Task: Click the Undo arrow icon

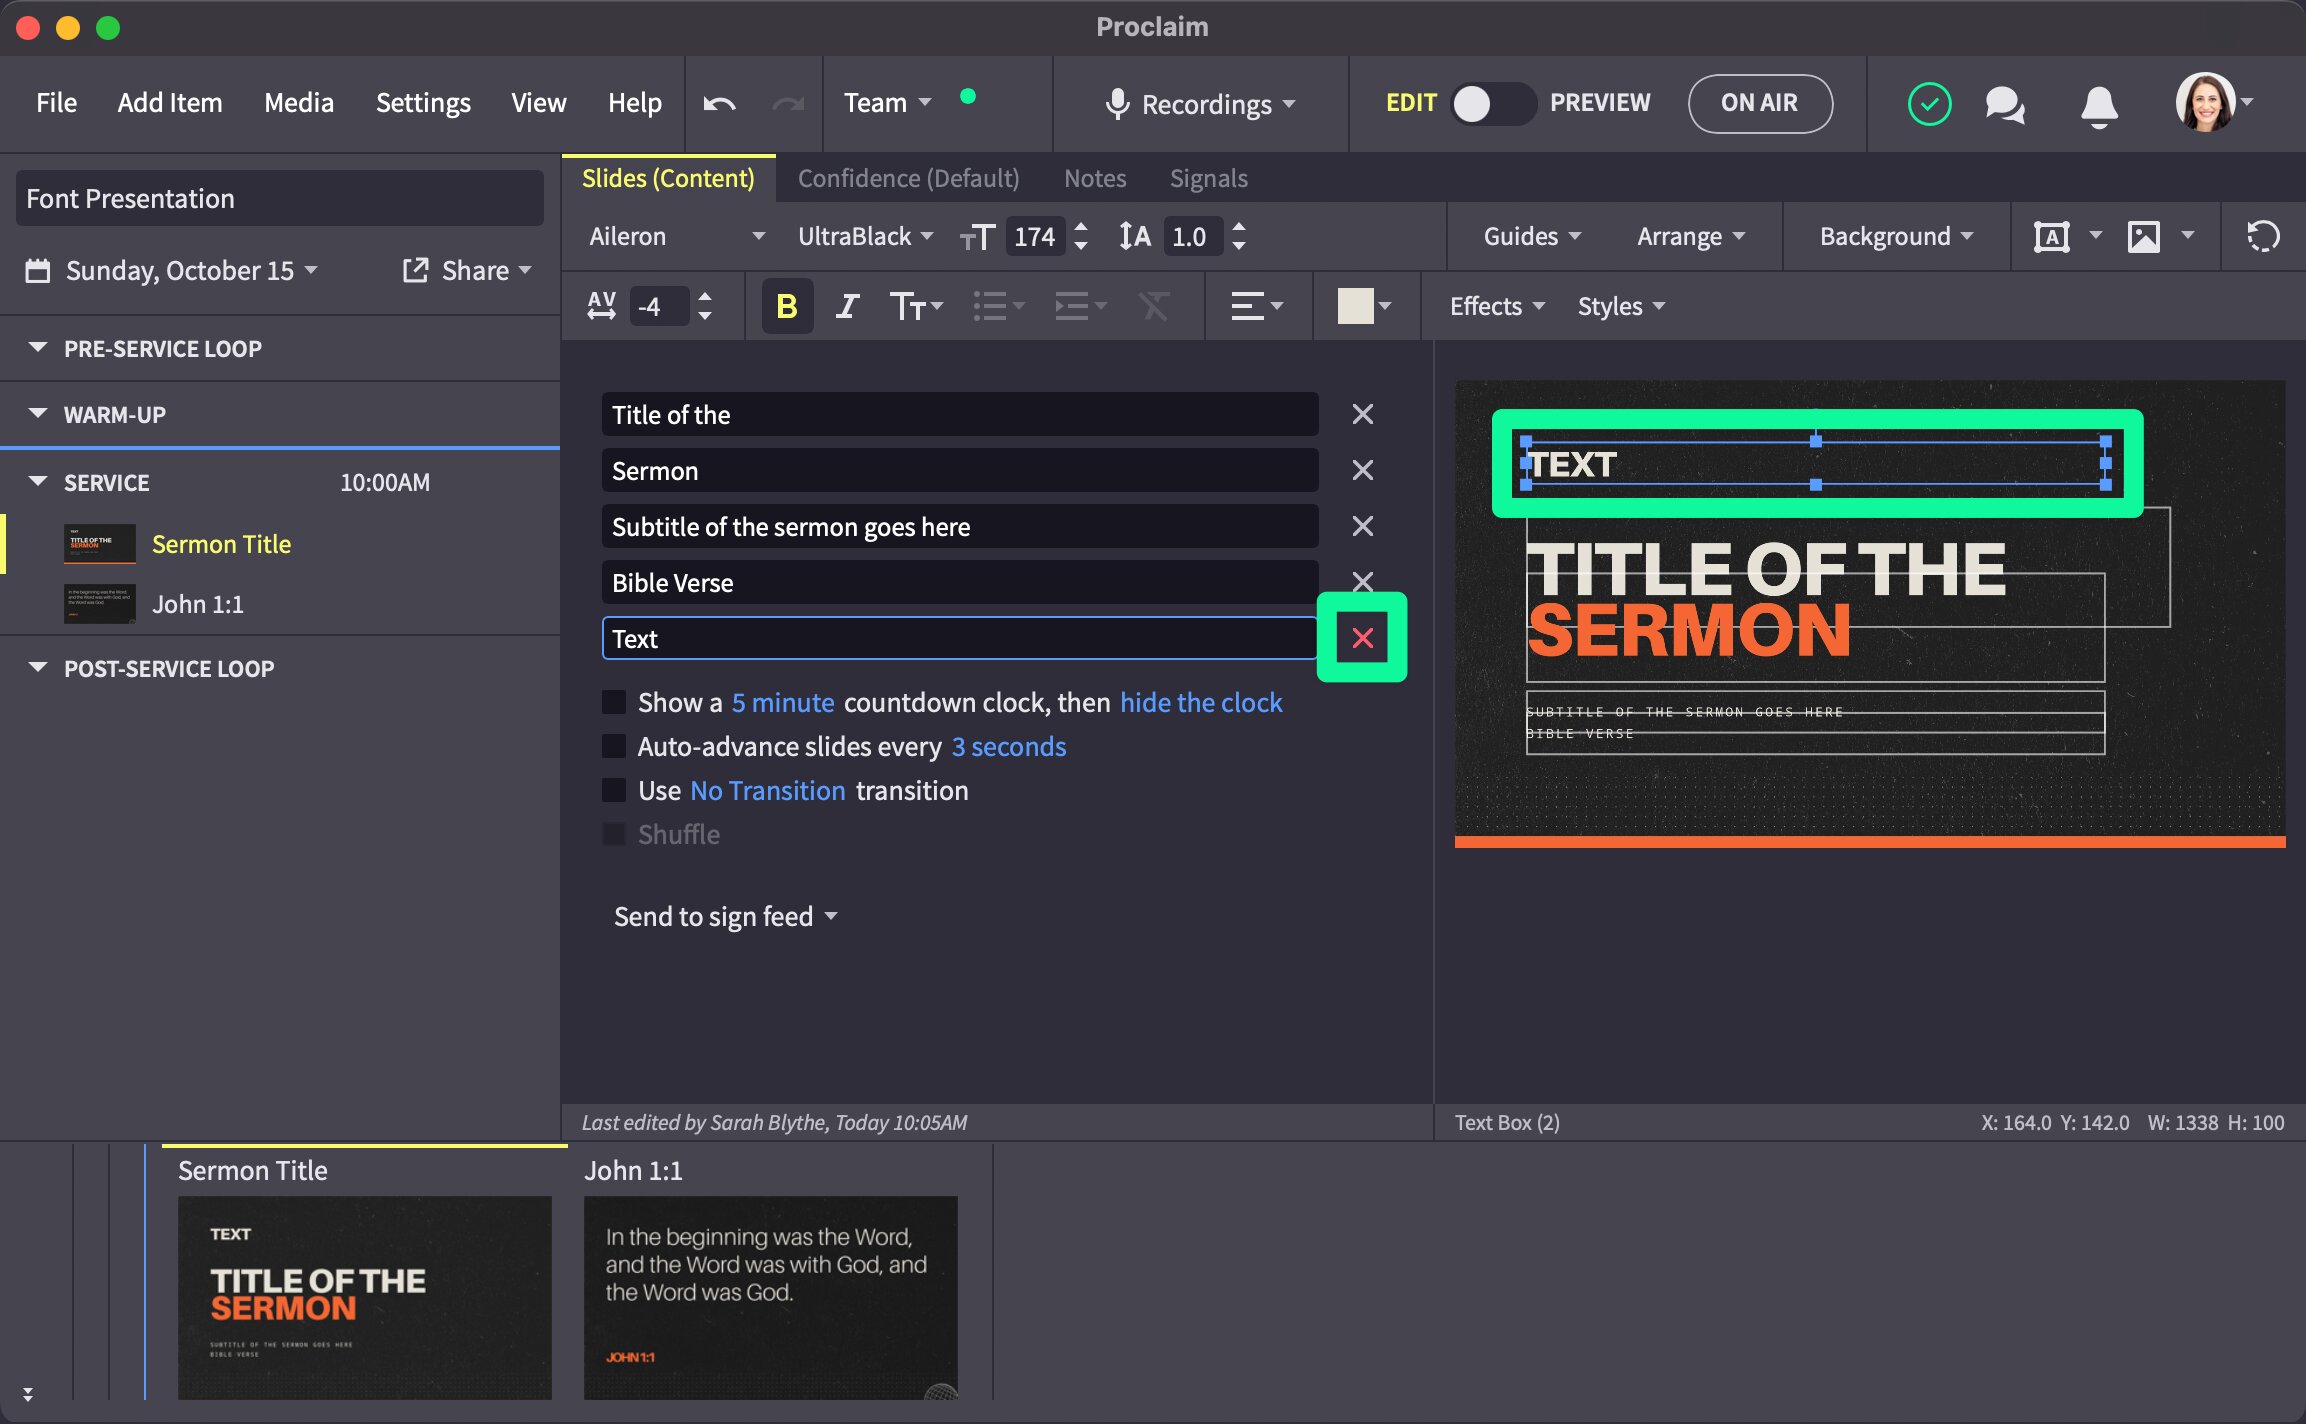Action: (719, 103)
